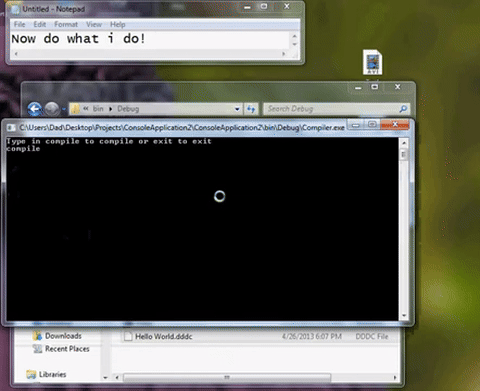The width and height of the screenshot is (480, 391).
Task: Select the AVI file icon on desktop
Action: pos(372,62)
